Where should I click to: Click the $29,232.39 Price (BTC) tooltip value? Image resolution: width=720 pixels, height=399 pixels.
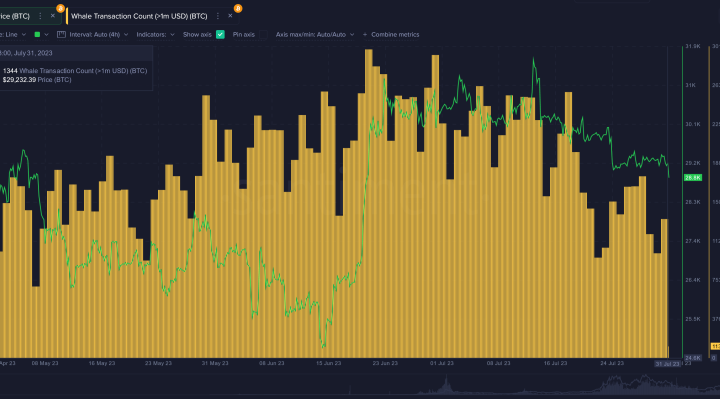coord(37,80)
